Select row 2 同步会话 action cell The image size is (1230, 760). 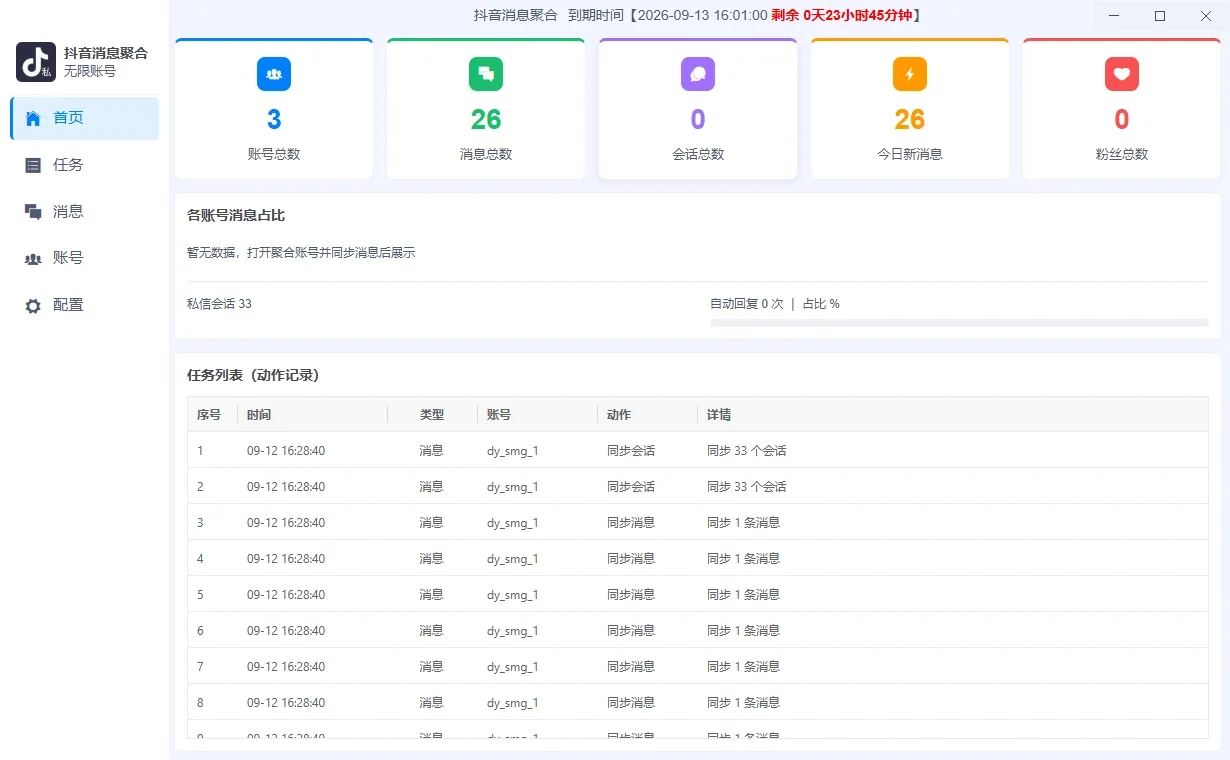631,487
